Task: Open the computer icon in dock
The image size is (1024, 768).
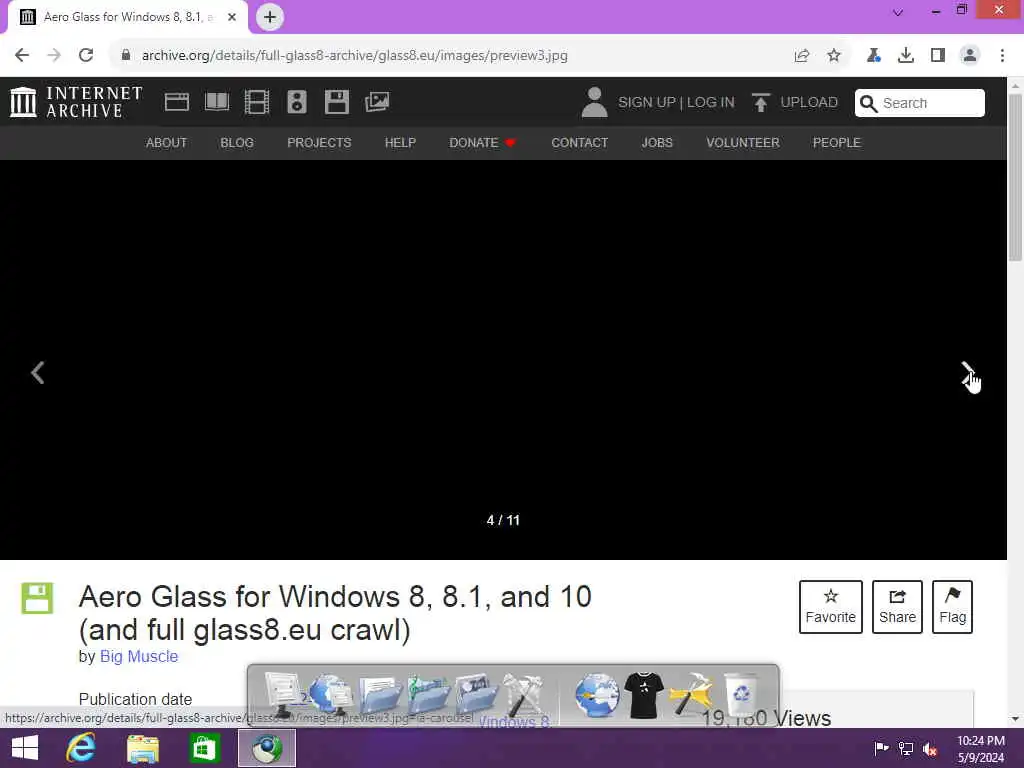Action: [x=283, y=695]
